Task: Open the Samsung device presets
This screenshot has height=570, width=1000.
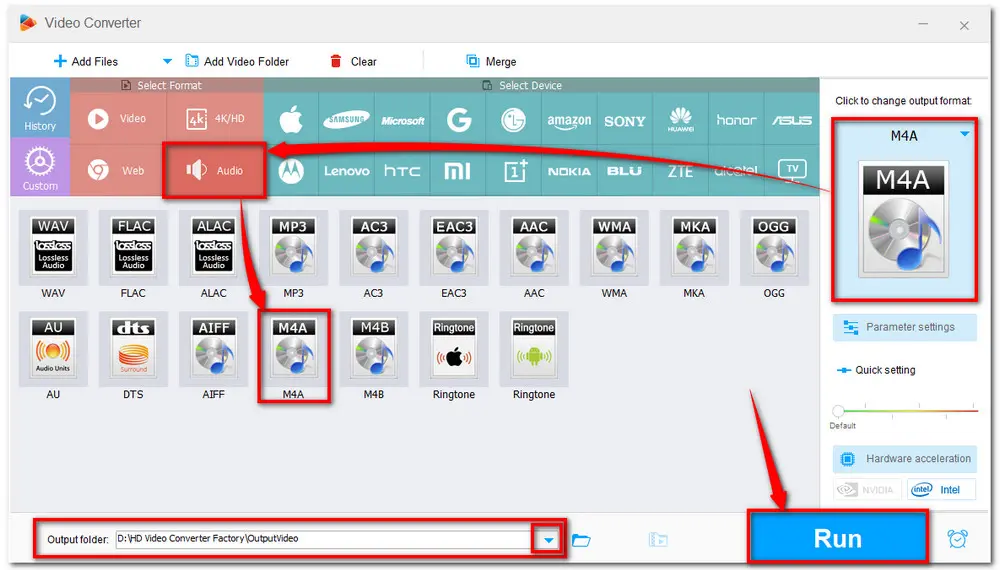Action: point(346,119)
